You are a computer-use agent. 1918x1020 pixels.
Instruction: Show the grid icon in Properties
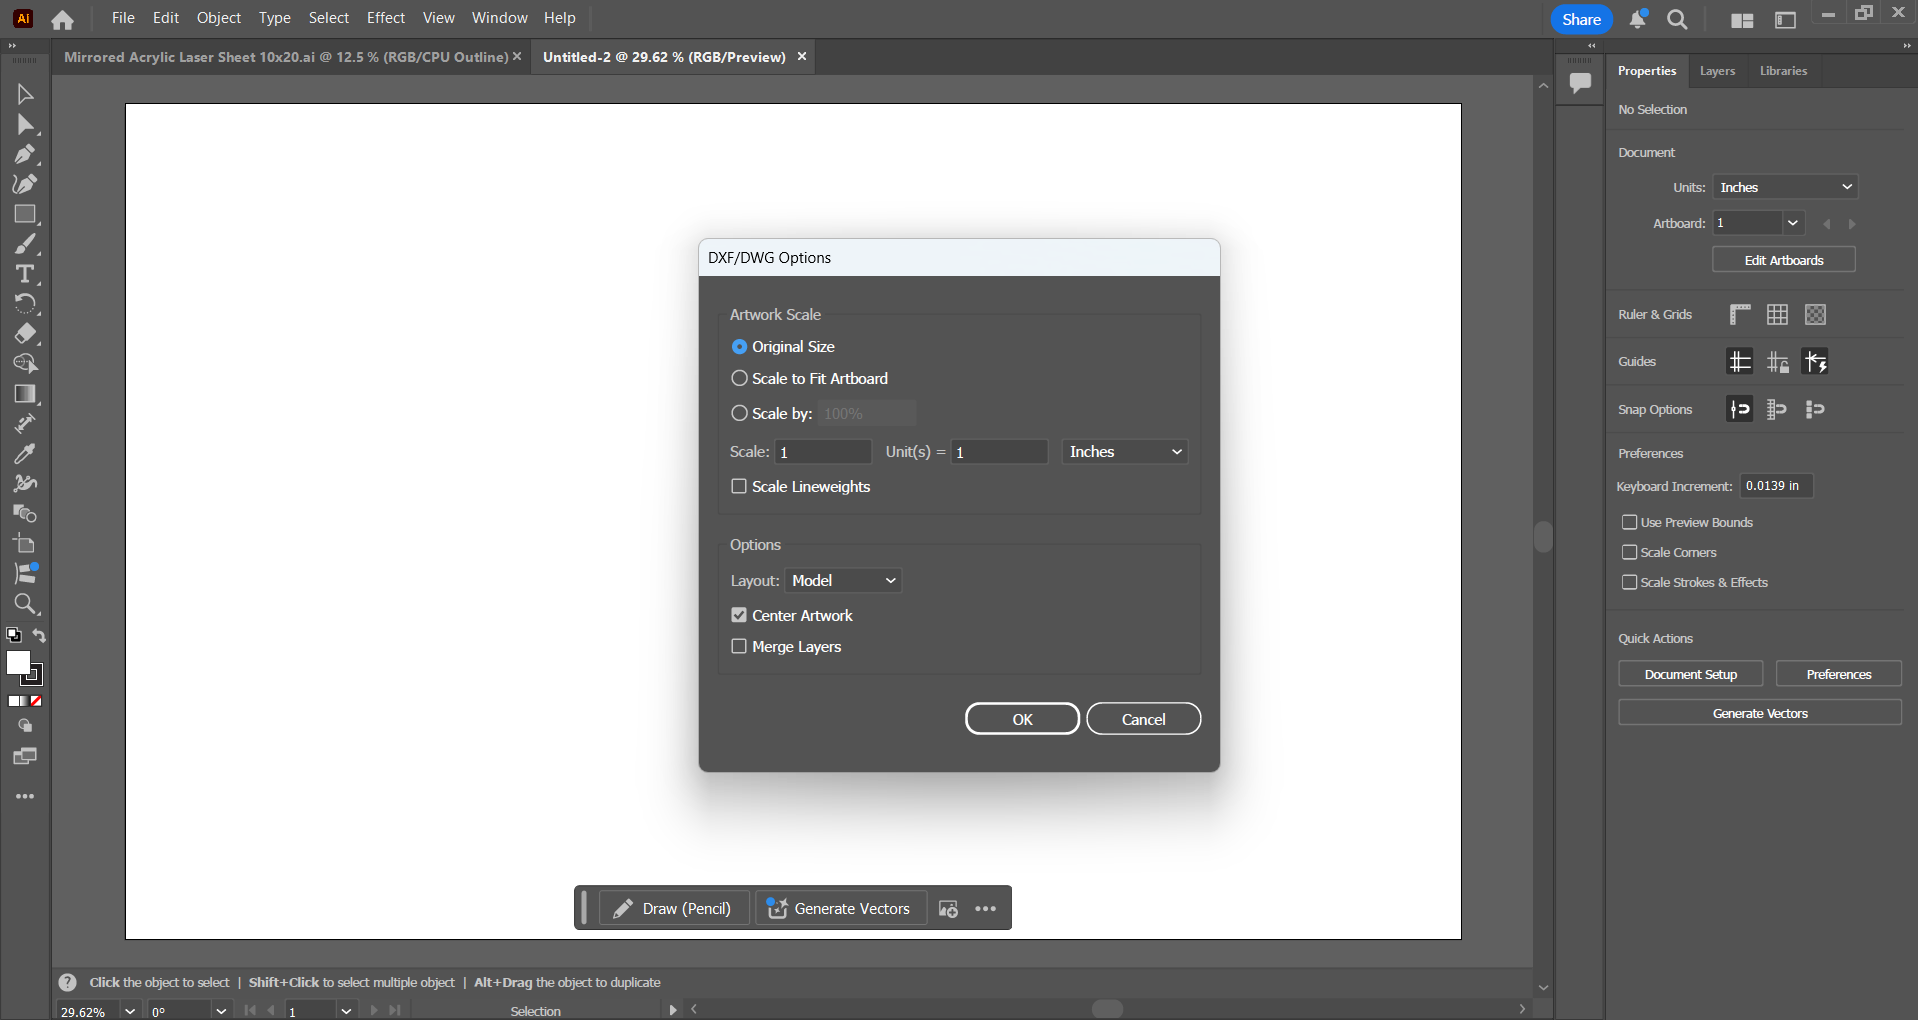(x=1777, y=315)
